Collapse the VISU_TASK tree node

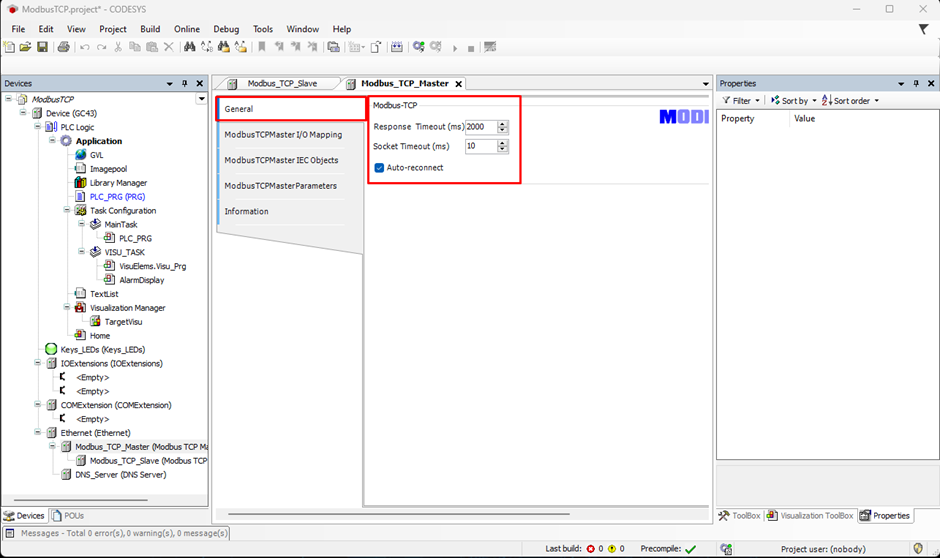click(x=81, y=251)
